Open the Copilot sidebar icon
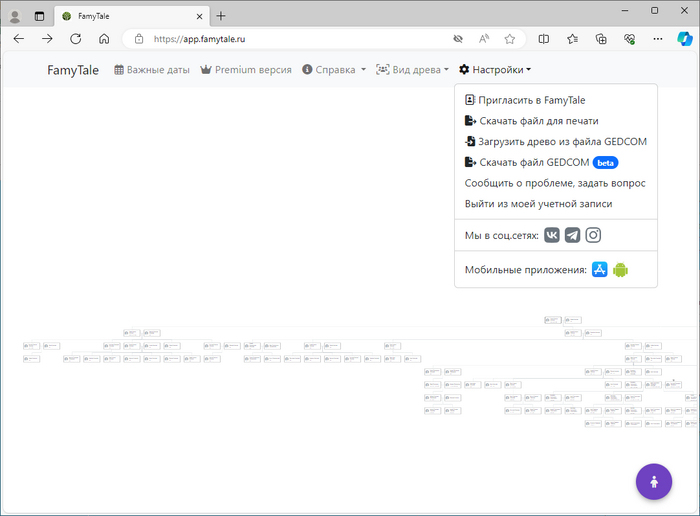700x516 pixels. click(x=684, y=39)
